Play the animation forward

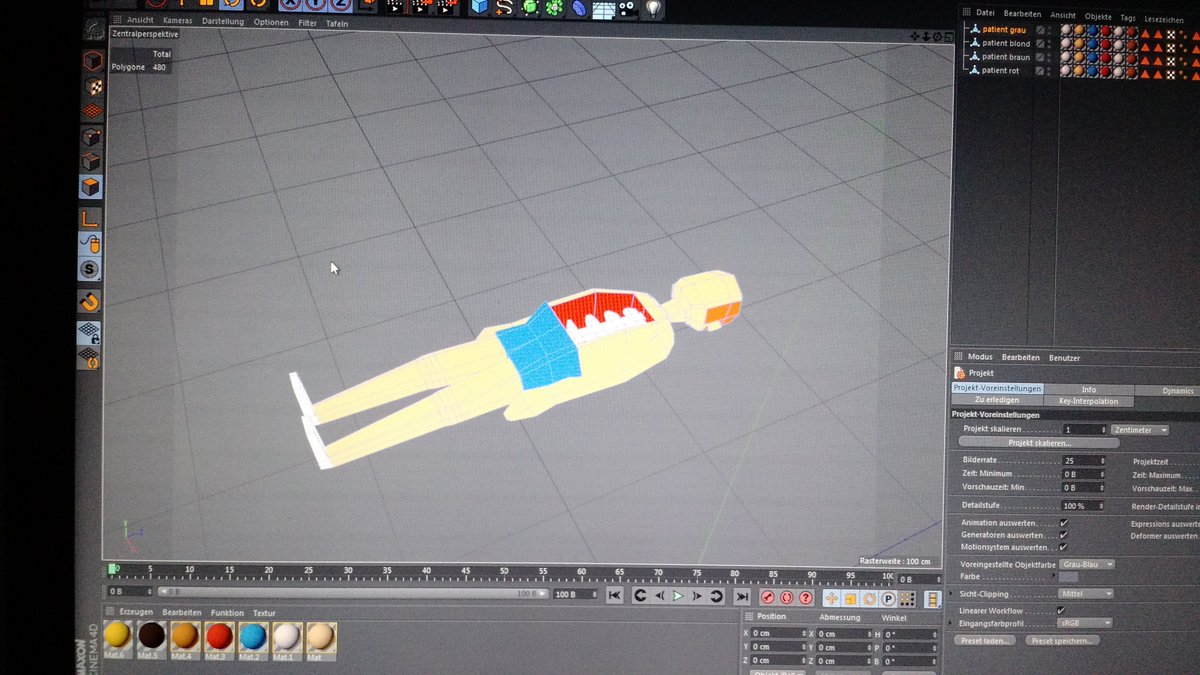click(678, 596)
